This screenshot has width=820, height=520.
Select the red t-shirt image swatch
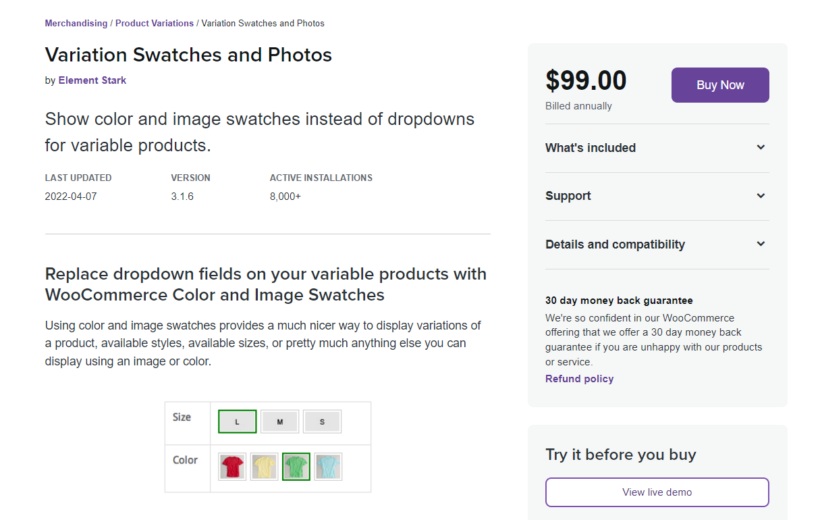point(232,466)
